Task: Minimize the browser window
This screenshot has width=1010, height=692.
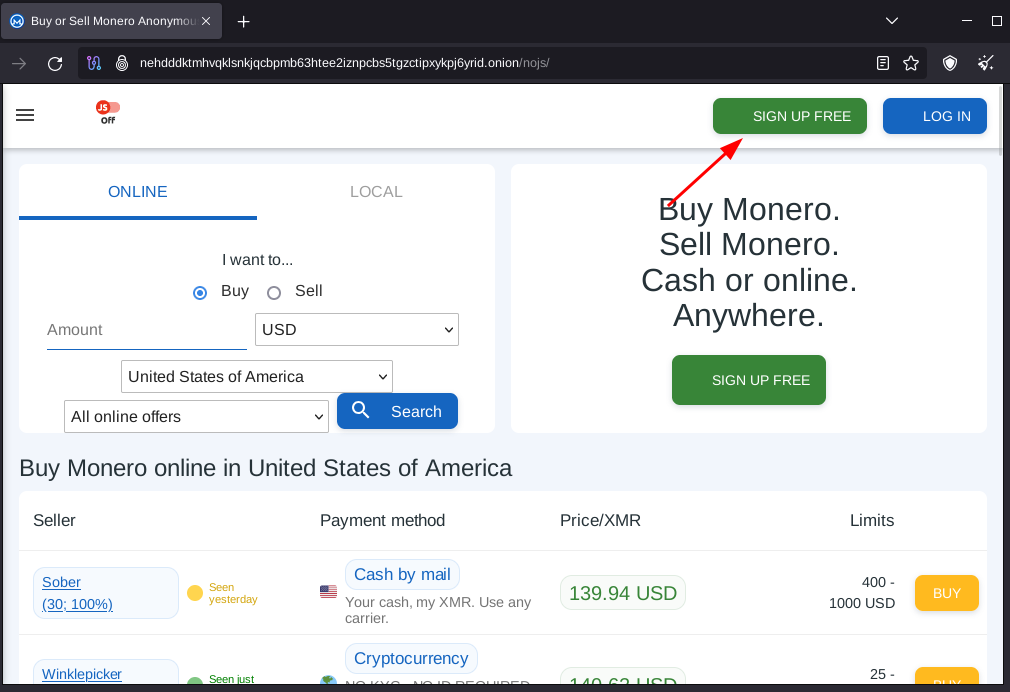Action: 967,21
